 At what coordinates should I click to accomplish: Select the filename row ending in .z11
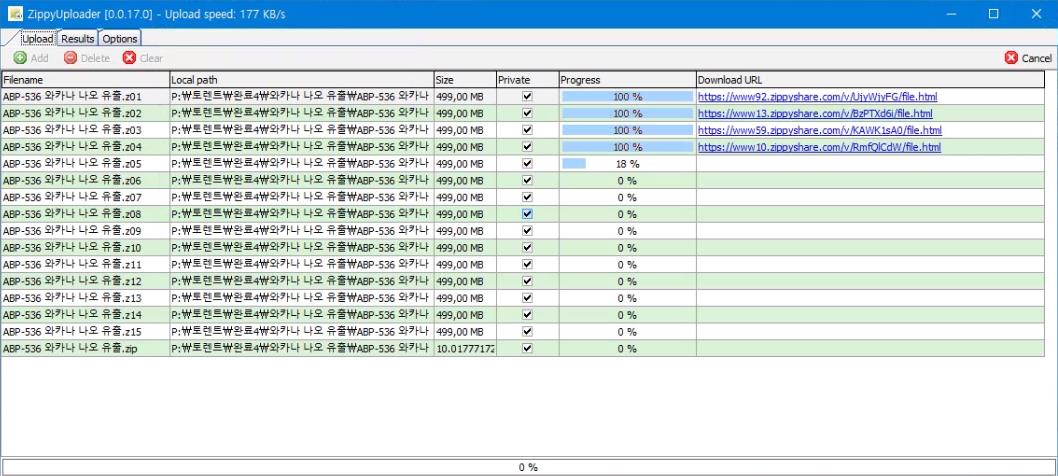click(85, 265)
